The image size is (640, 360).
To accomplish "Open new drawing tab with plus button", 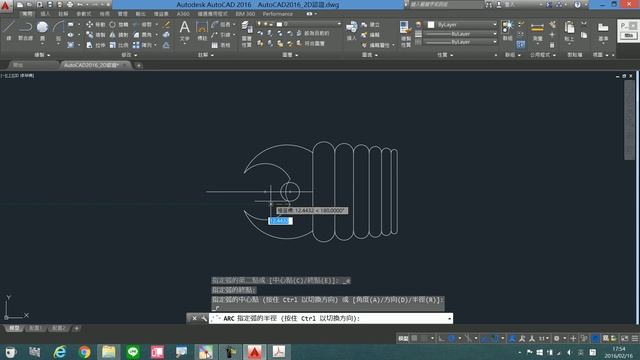I will pos(139,65).
